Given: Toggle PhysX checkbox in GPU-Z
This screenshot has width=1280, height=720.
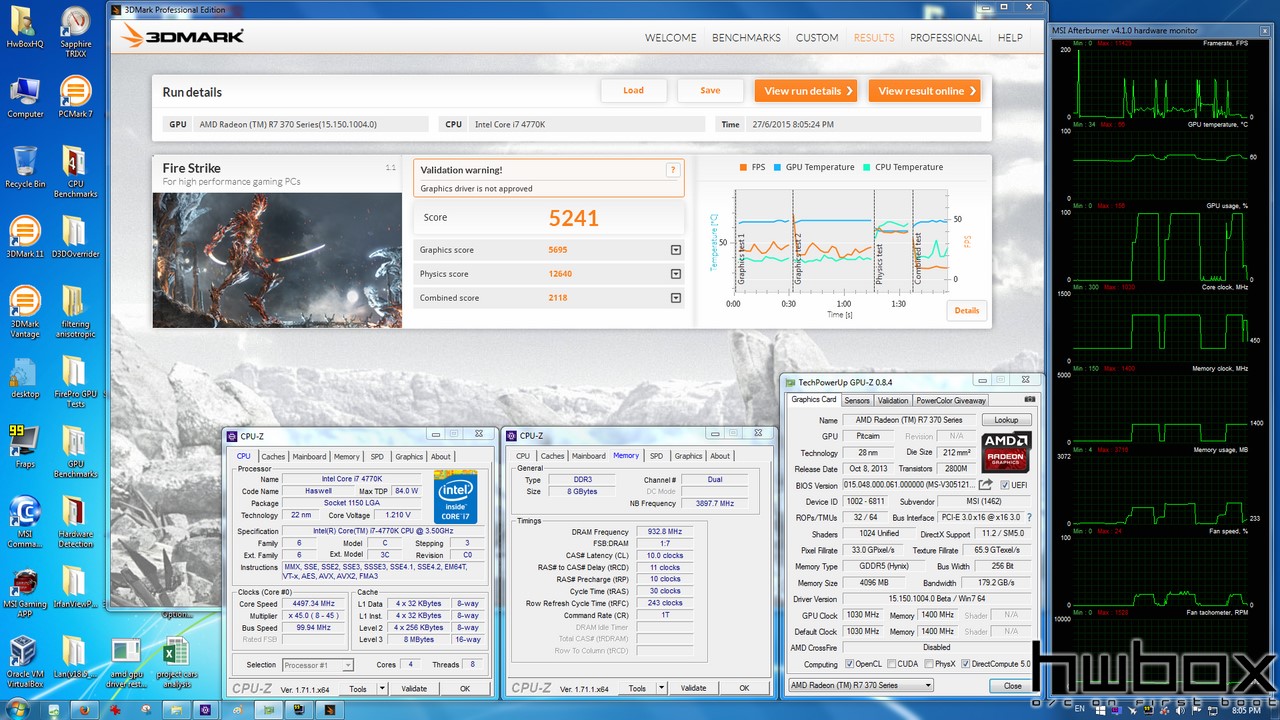Looking at the screenshot, I should 928,664.
